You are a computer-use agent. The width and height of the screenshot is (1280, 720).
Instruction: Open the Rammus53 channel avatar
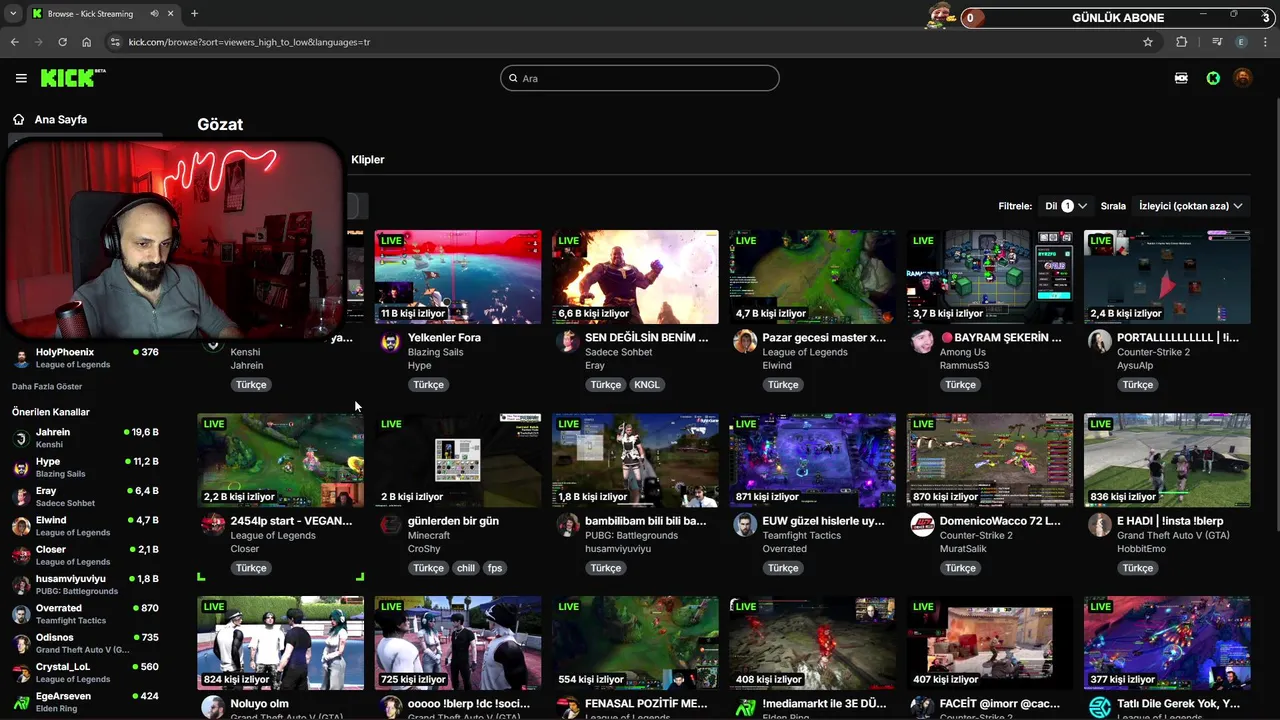point(922,341)
